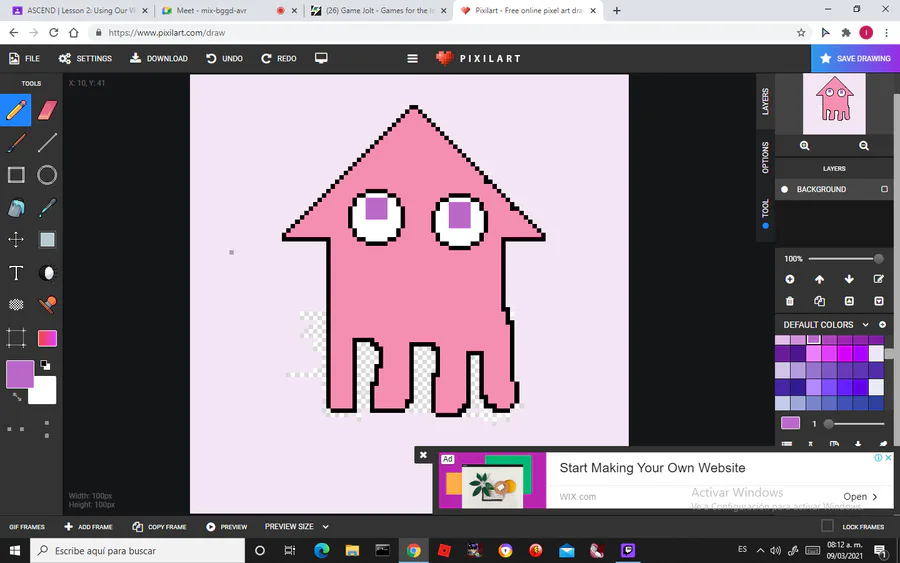This screenshot has width=900, height=563.
Task: Open the hamburger menu beside Pixilart logo
Action: tap(412, 59)
